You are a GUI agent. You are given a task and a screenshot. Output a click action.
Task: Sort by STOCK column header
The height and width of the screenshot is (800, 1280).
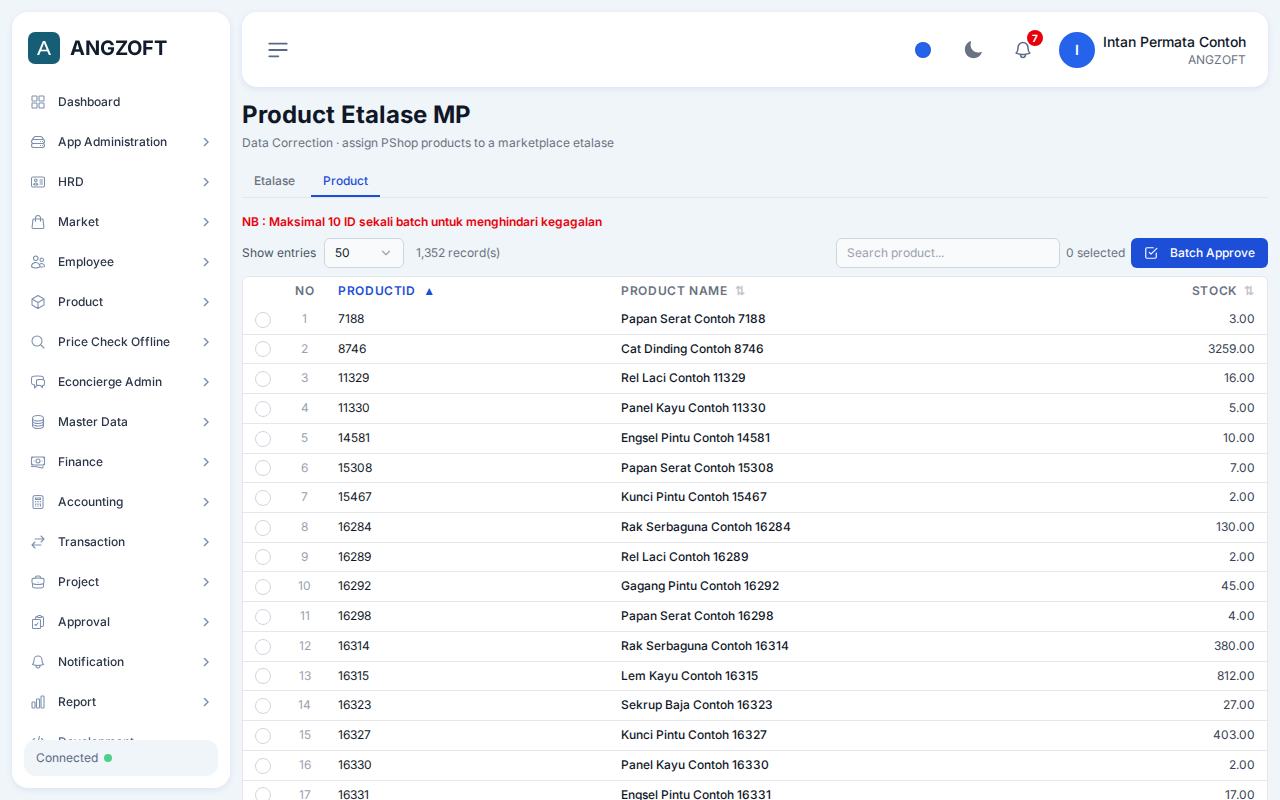pyautogui.click(x=1223, y=291)
